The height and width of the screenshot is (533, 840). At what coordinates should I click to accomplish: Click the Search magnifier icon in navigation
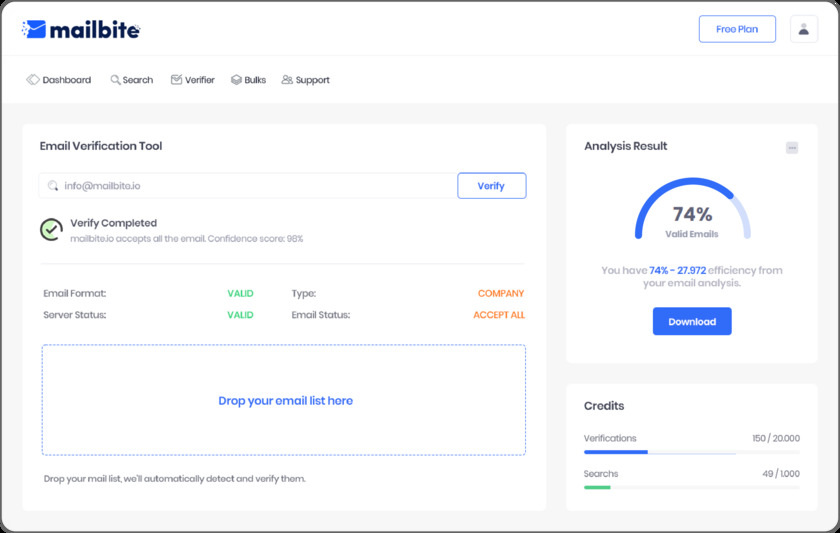coord(115,80)
